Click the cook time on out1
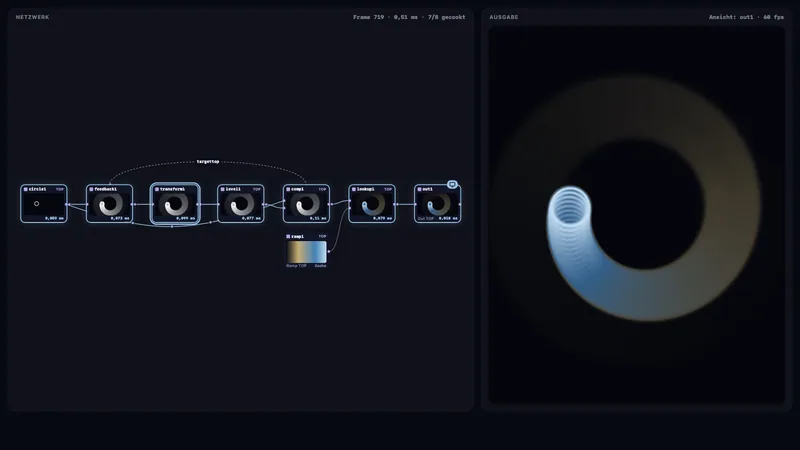 click(x=448, y=218)
